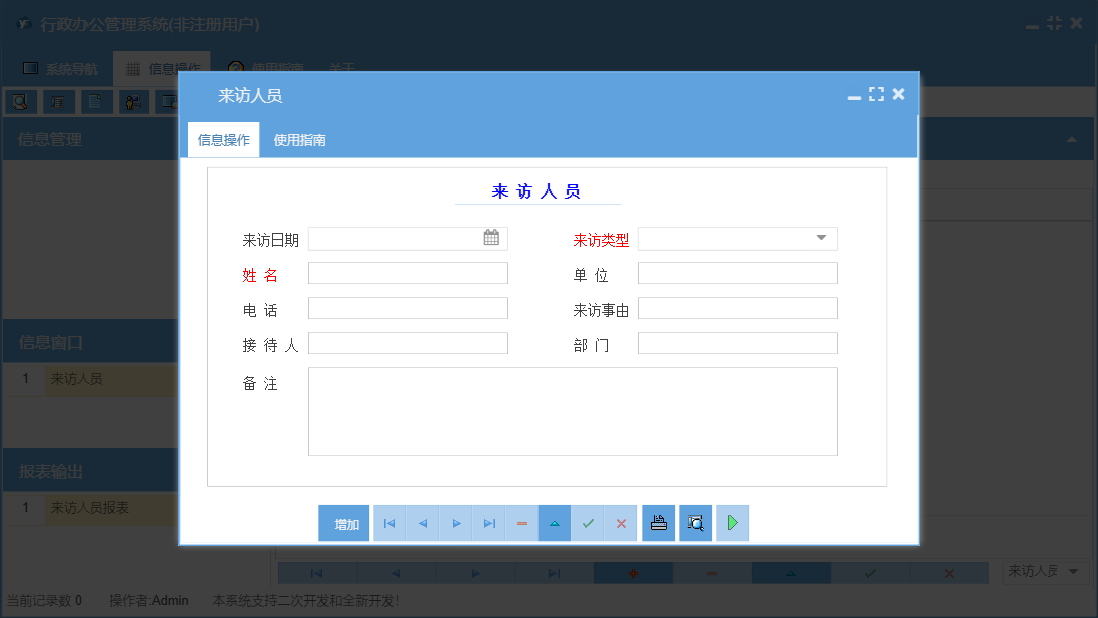
Task: Jump to the first record with the navigation icon
Action: 389,523
